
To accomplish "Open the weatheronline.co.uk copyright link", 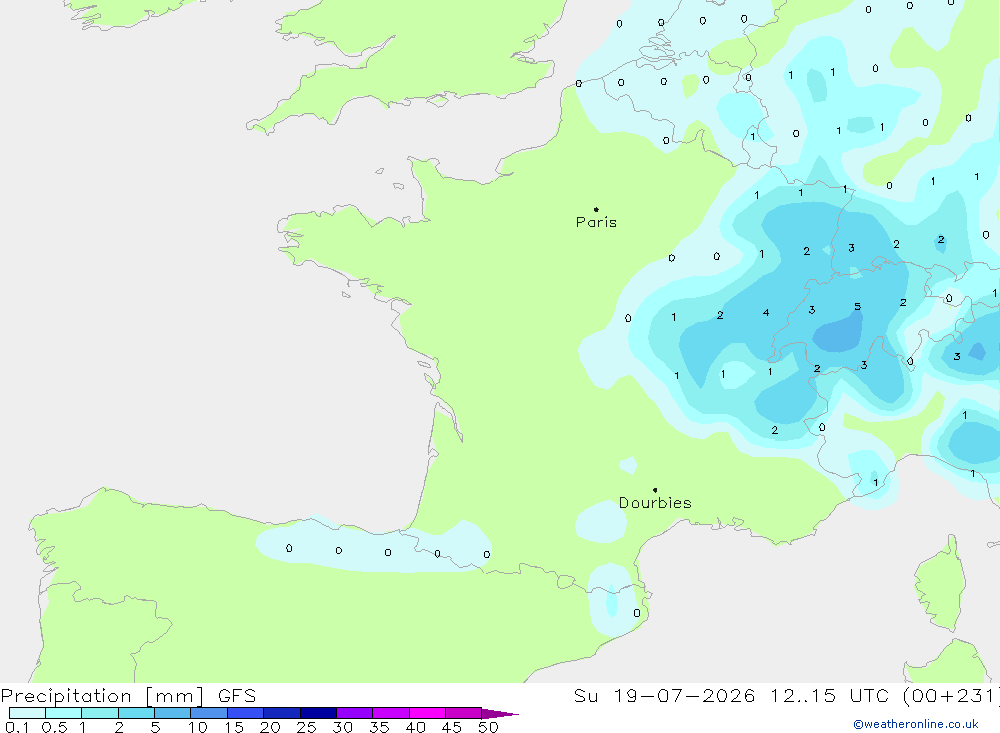I will point(916,724).
